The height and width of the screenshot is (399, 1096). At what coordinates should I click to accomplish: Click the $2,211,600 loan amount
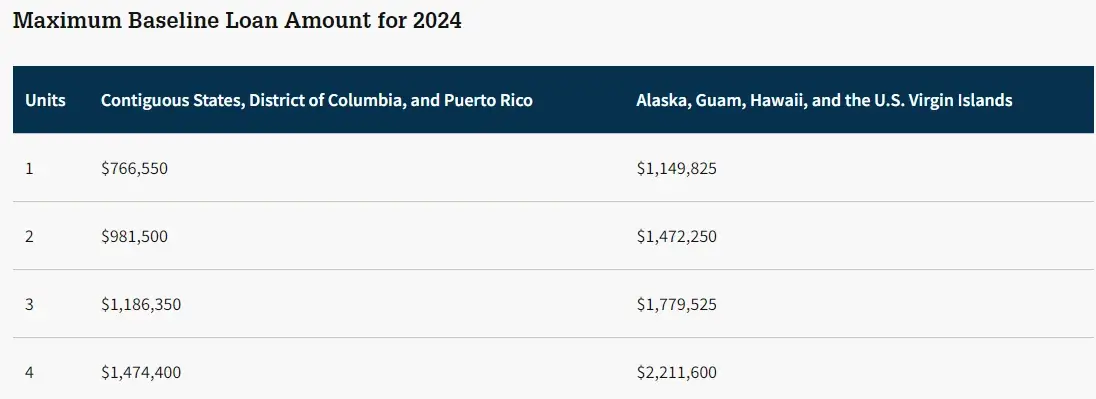click(677, 372)
